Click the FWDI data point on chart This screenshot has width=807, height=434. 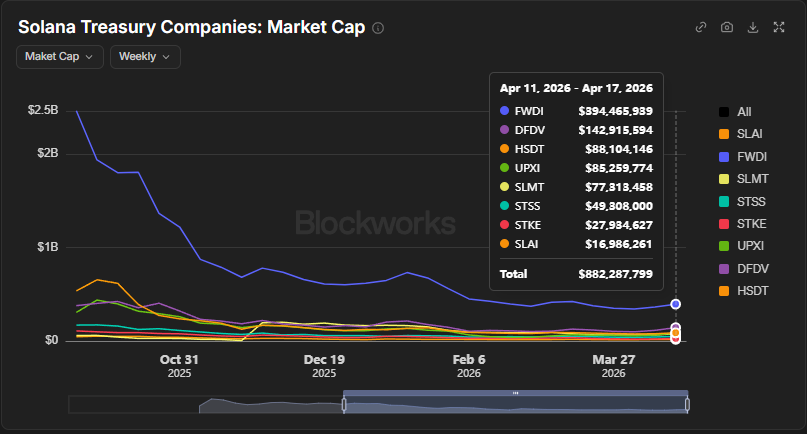pyautogui.click(x=676, y=303)
